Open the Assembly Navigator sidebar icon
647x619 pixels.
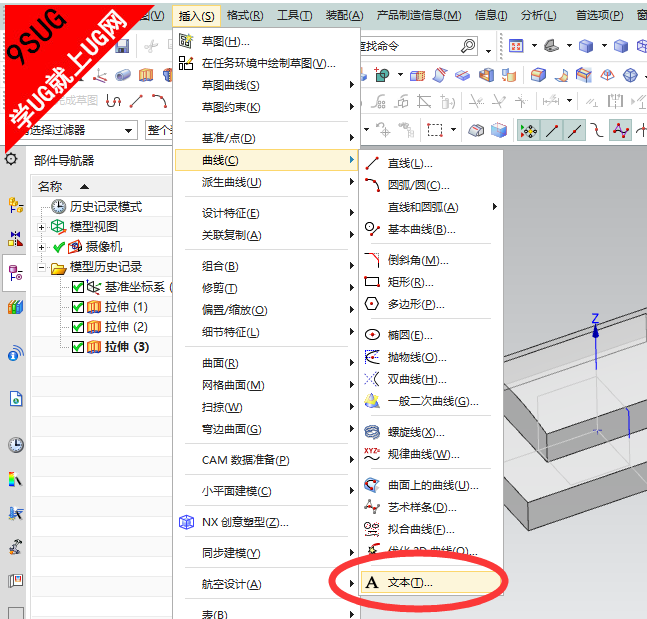click(15, 205)
